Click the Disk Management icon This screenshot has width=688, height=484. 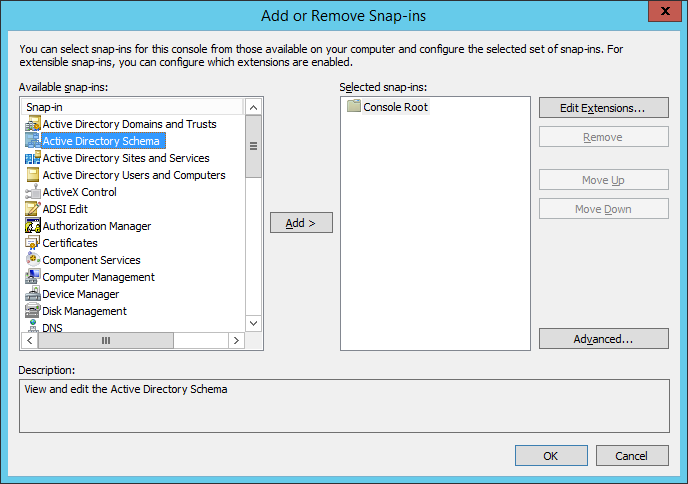click(33, 311)
